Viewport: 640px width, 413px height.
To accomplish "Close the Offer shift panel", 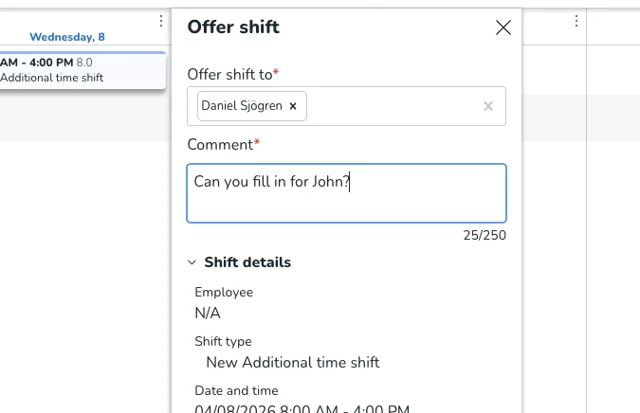I will click(x=503, y=28).
